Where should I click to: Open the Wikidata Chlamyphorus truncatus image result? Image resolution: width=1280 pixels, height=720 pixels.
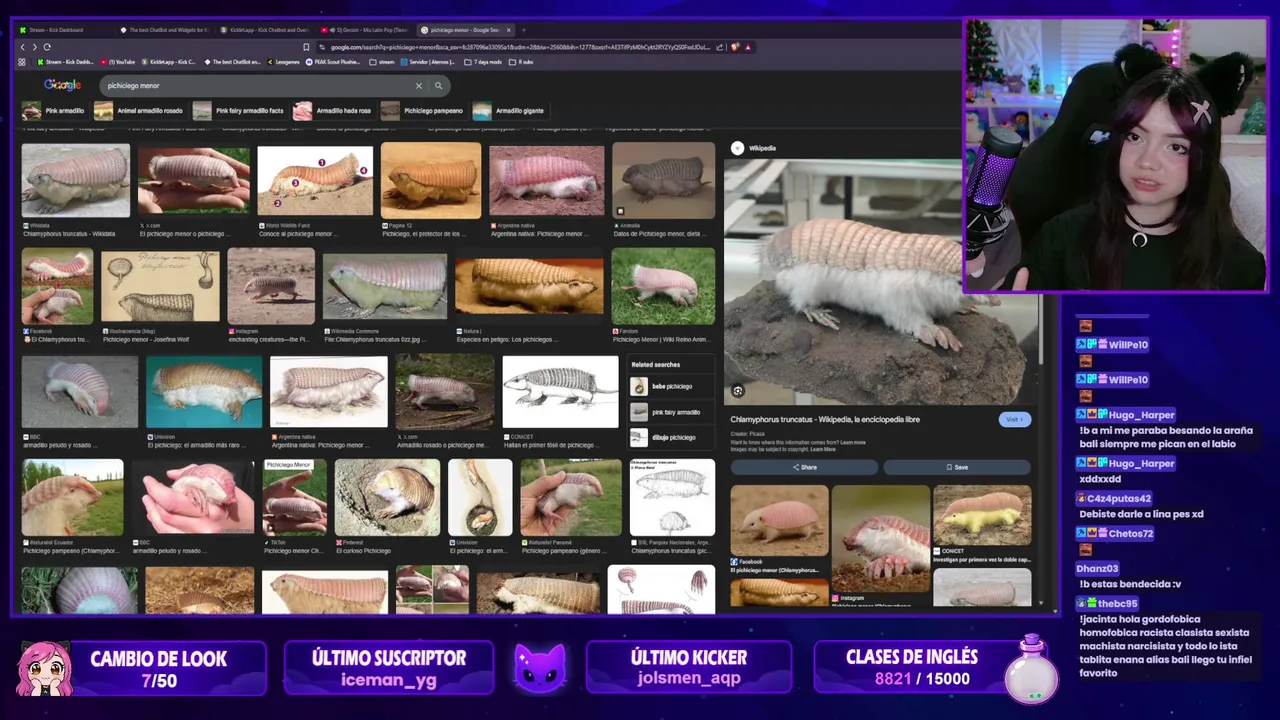(76, 181)
